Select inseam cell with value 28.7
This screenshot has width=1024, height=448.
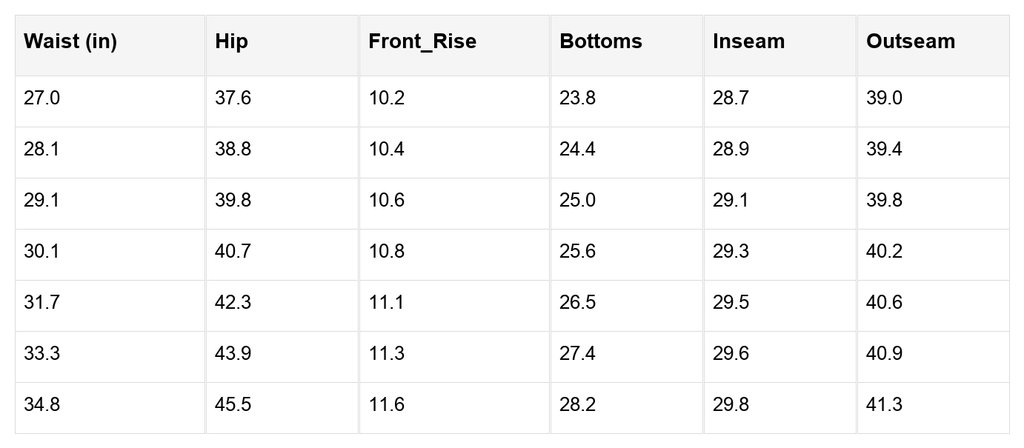pos(731,99)
